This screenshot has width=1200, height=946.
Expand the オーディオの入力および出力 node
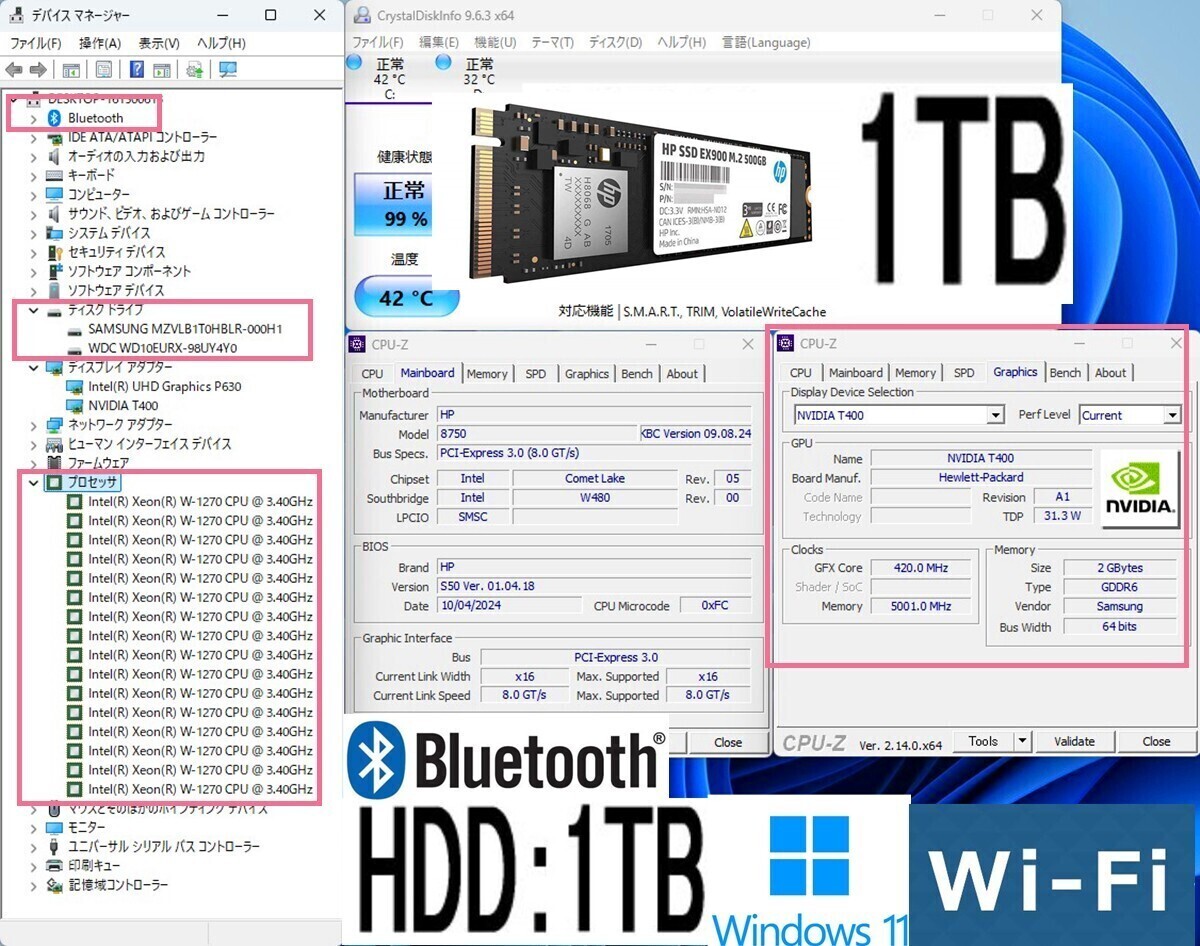(x=33, y=156)
